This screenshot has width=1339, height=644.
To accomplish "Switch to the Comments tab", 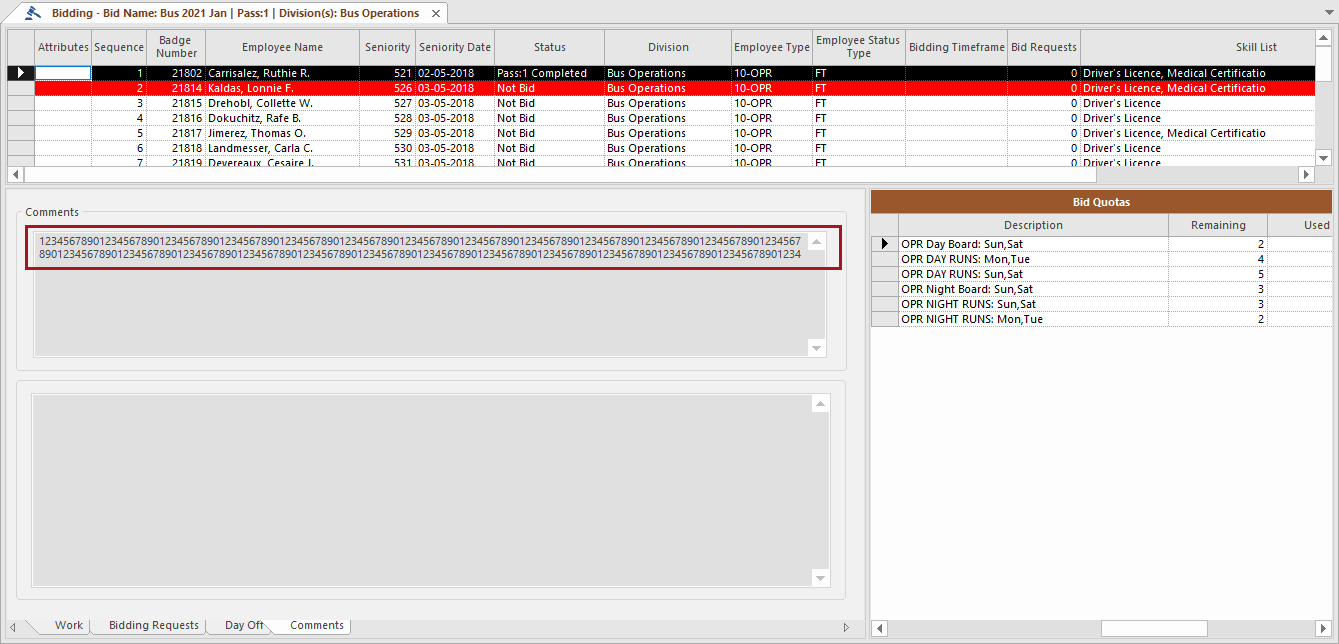I will [315, 625].
